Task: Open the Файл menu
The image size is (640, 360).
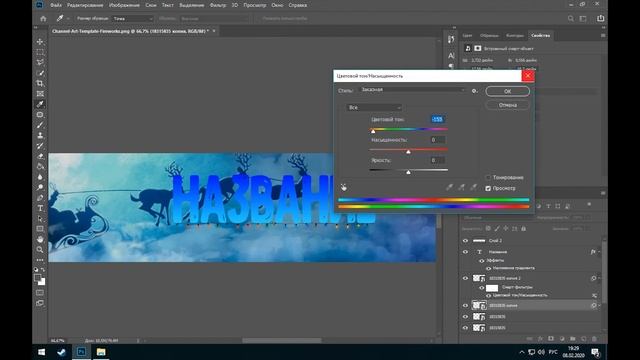Action: point(56,5)
